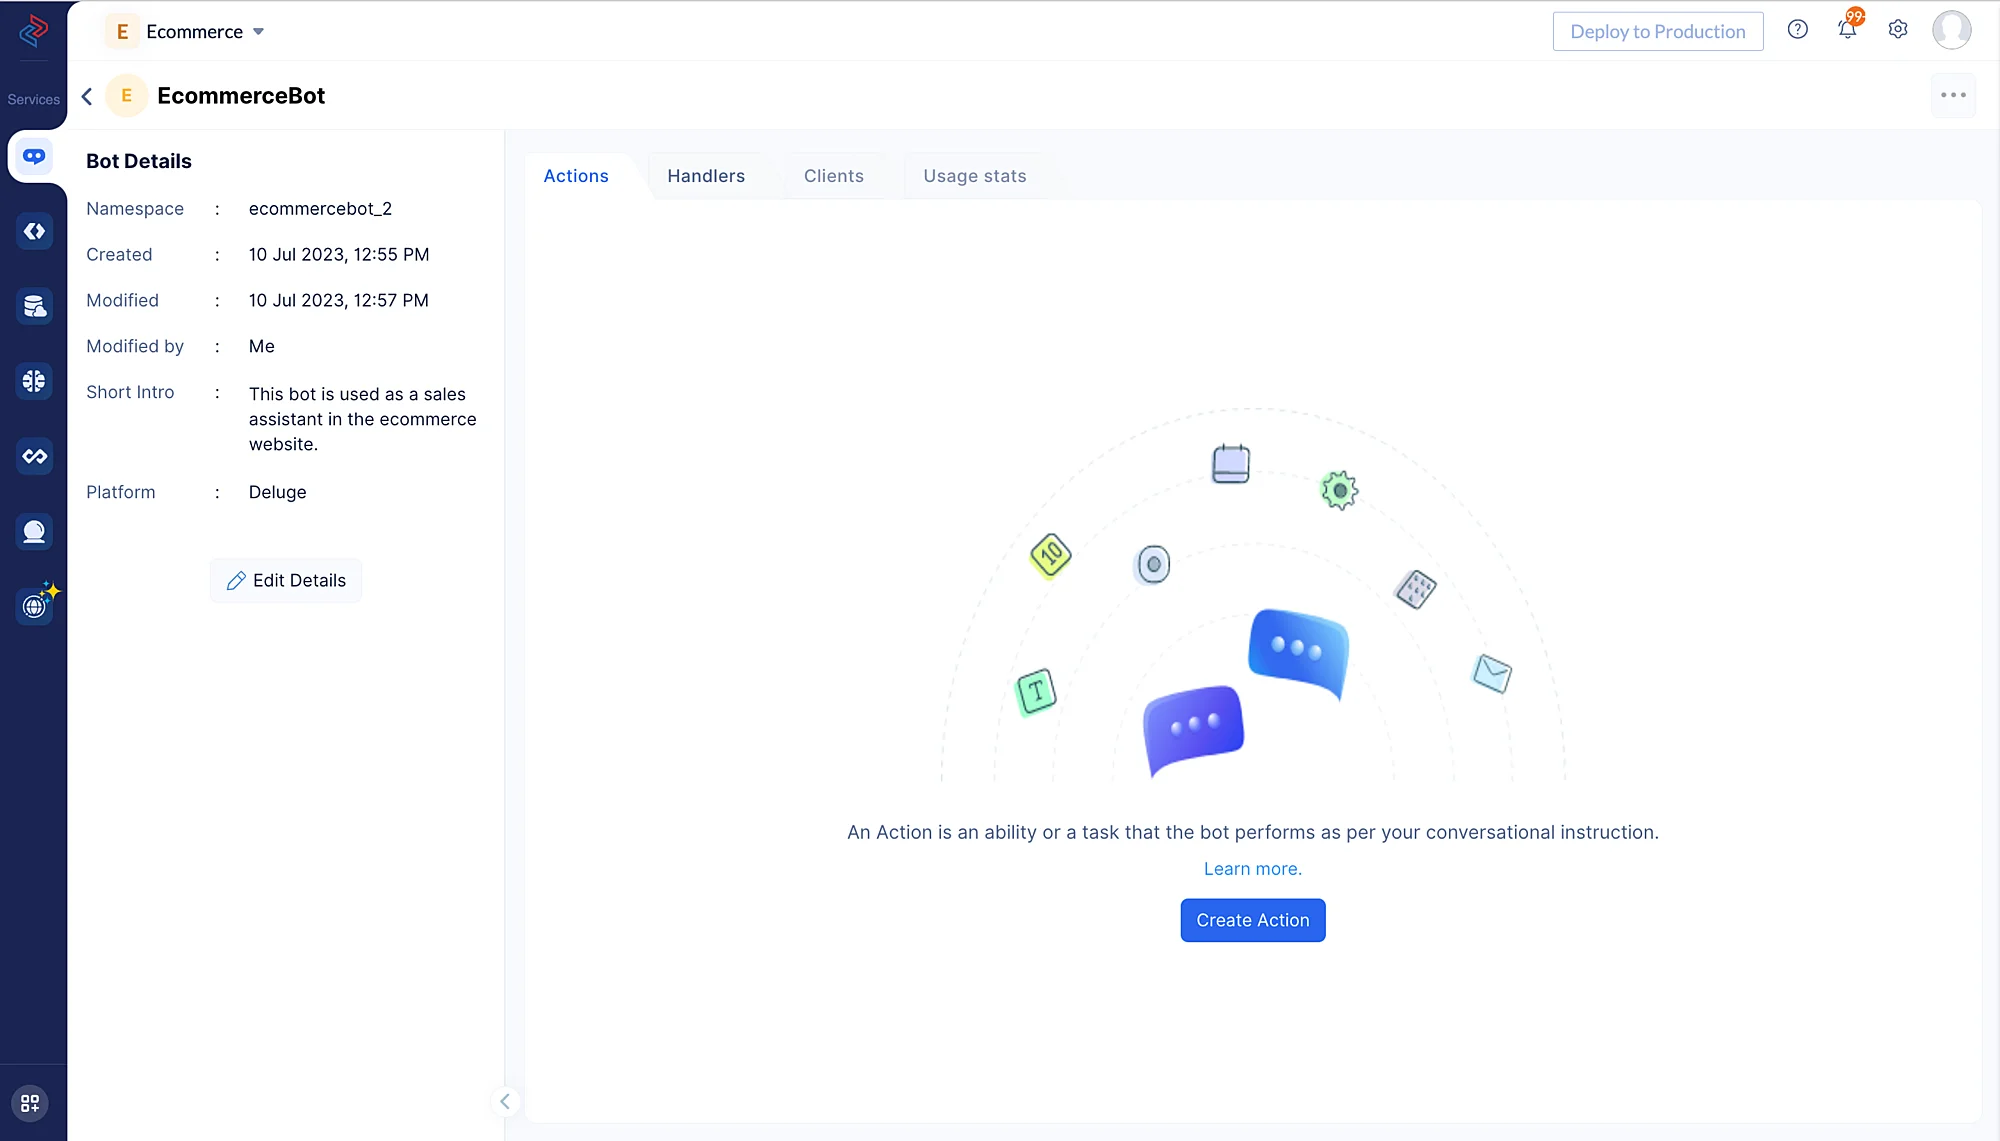Screen dimensions: 2000x1141
Task: Open settings via the gear icon
Action: point(1897,30)
